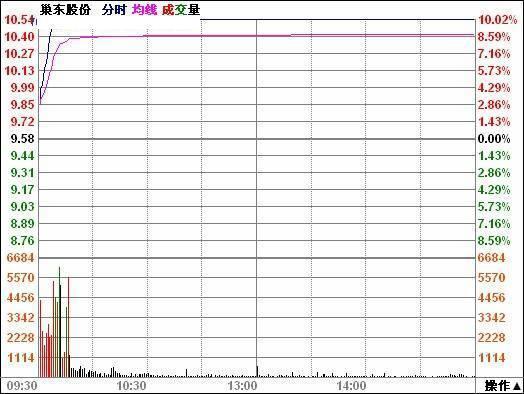Click the 10.02% limit-up percentage label
This screenshot has height=394, width=524.
tap(497, 20)
